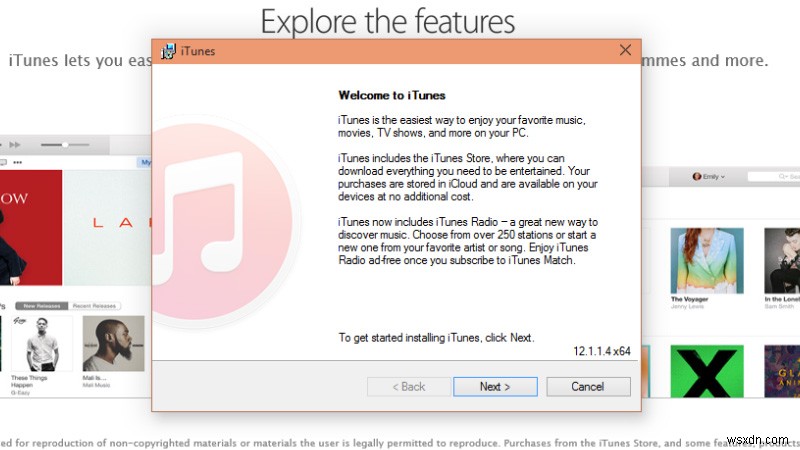Image resolution: width=800 pixels, height=450 pixels.
Task: Click the fast-forward control in background iTunes
Action: pyautogui.click(x=15, y=145)
